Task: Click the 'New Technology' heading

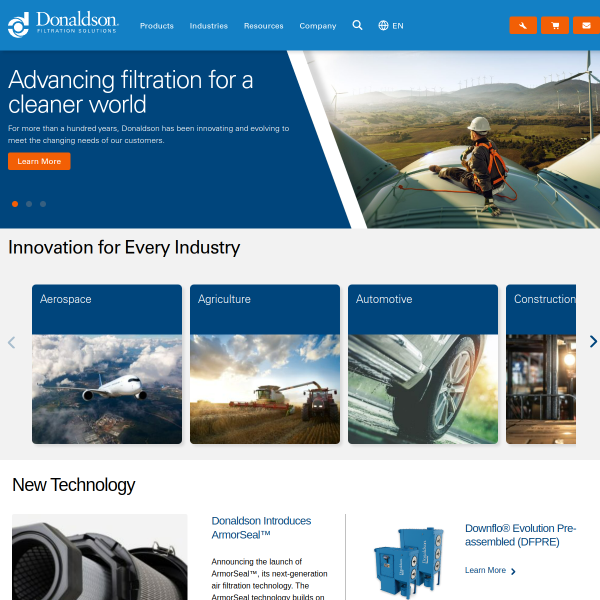Action: coord(73,485)
